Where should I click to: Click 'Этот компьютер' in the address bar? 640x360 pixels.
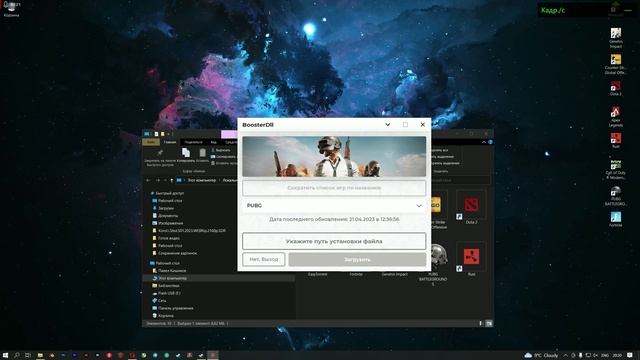point(202,180)
